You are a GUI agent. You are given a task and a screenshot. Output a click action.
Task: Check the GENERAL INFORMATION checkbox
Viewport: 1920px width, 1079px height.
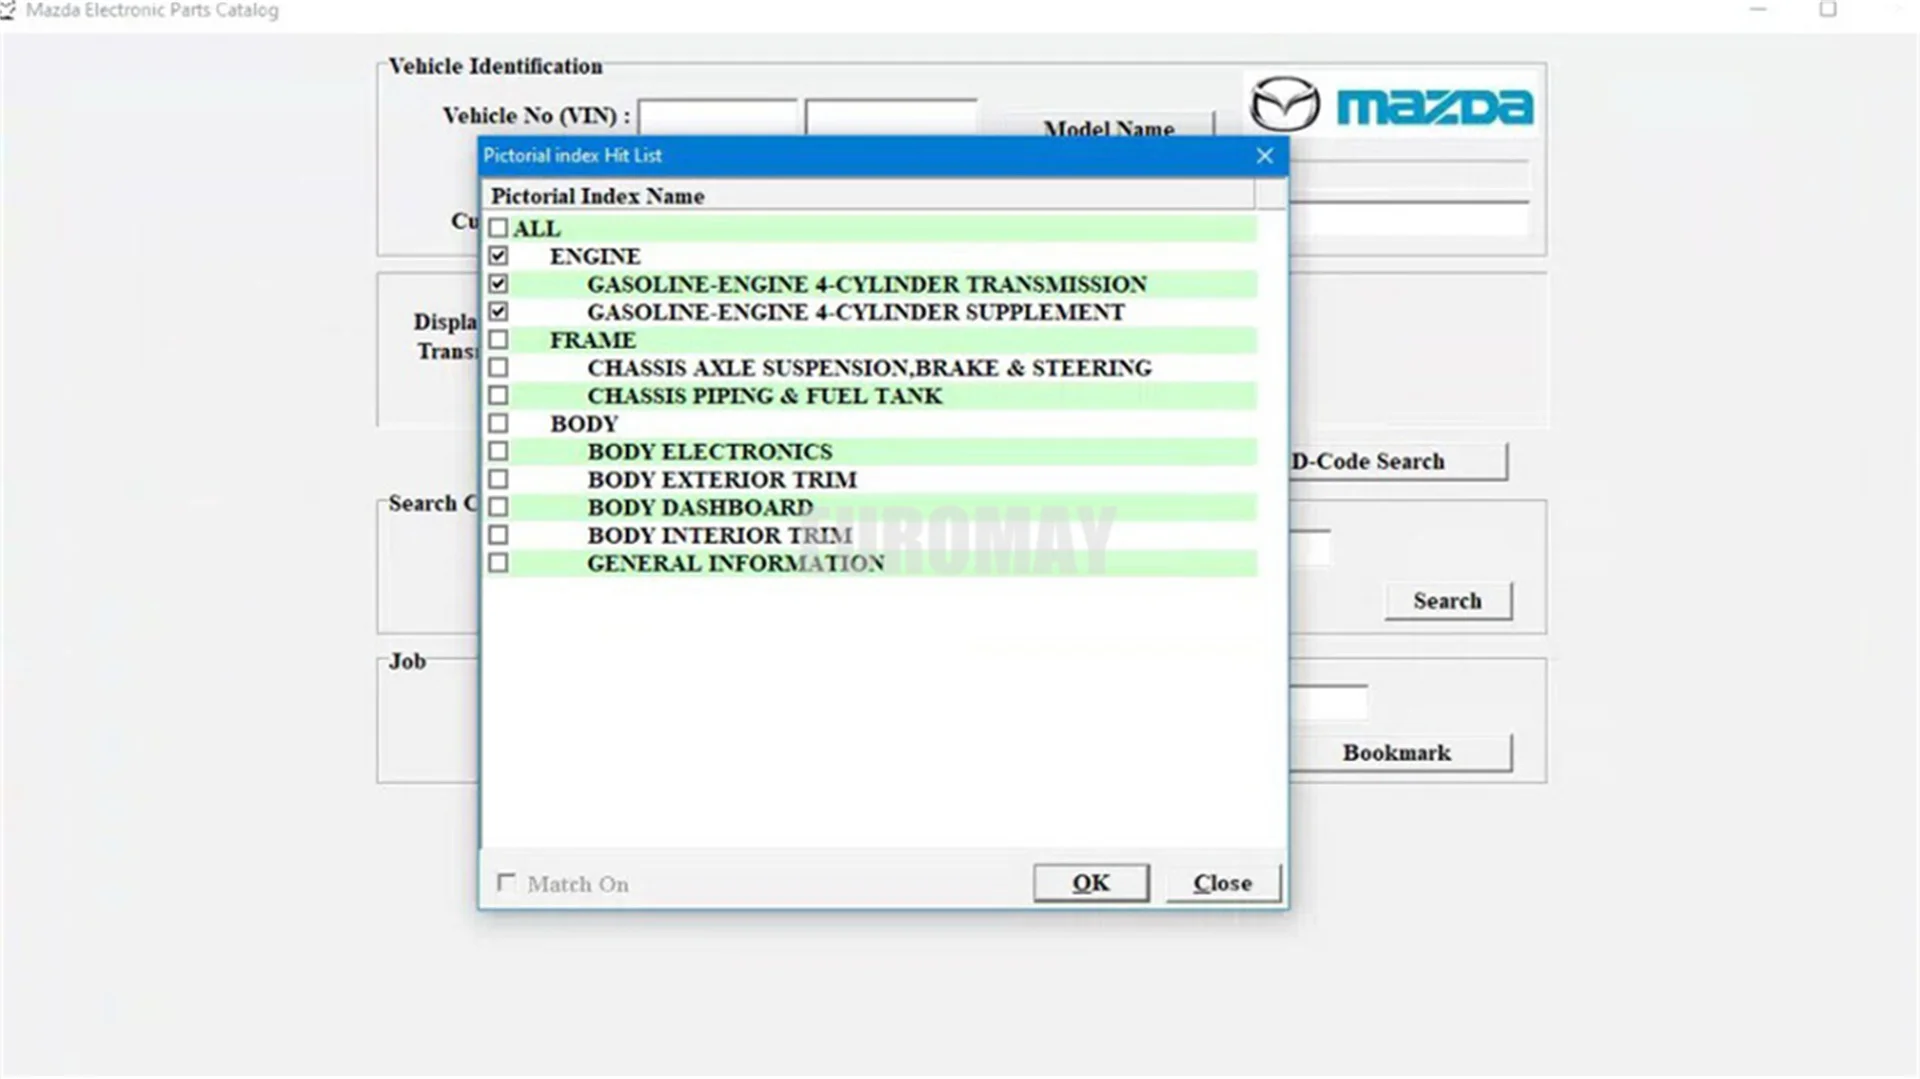pos(498,563)
